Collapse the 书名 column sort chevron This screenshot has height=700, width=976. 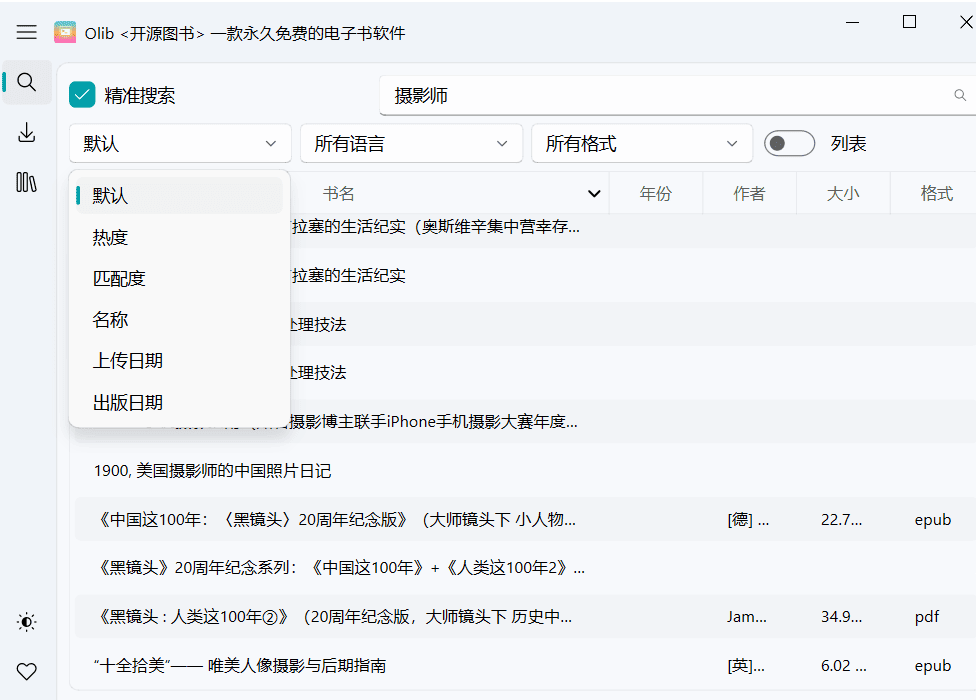coord(594,192)
